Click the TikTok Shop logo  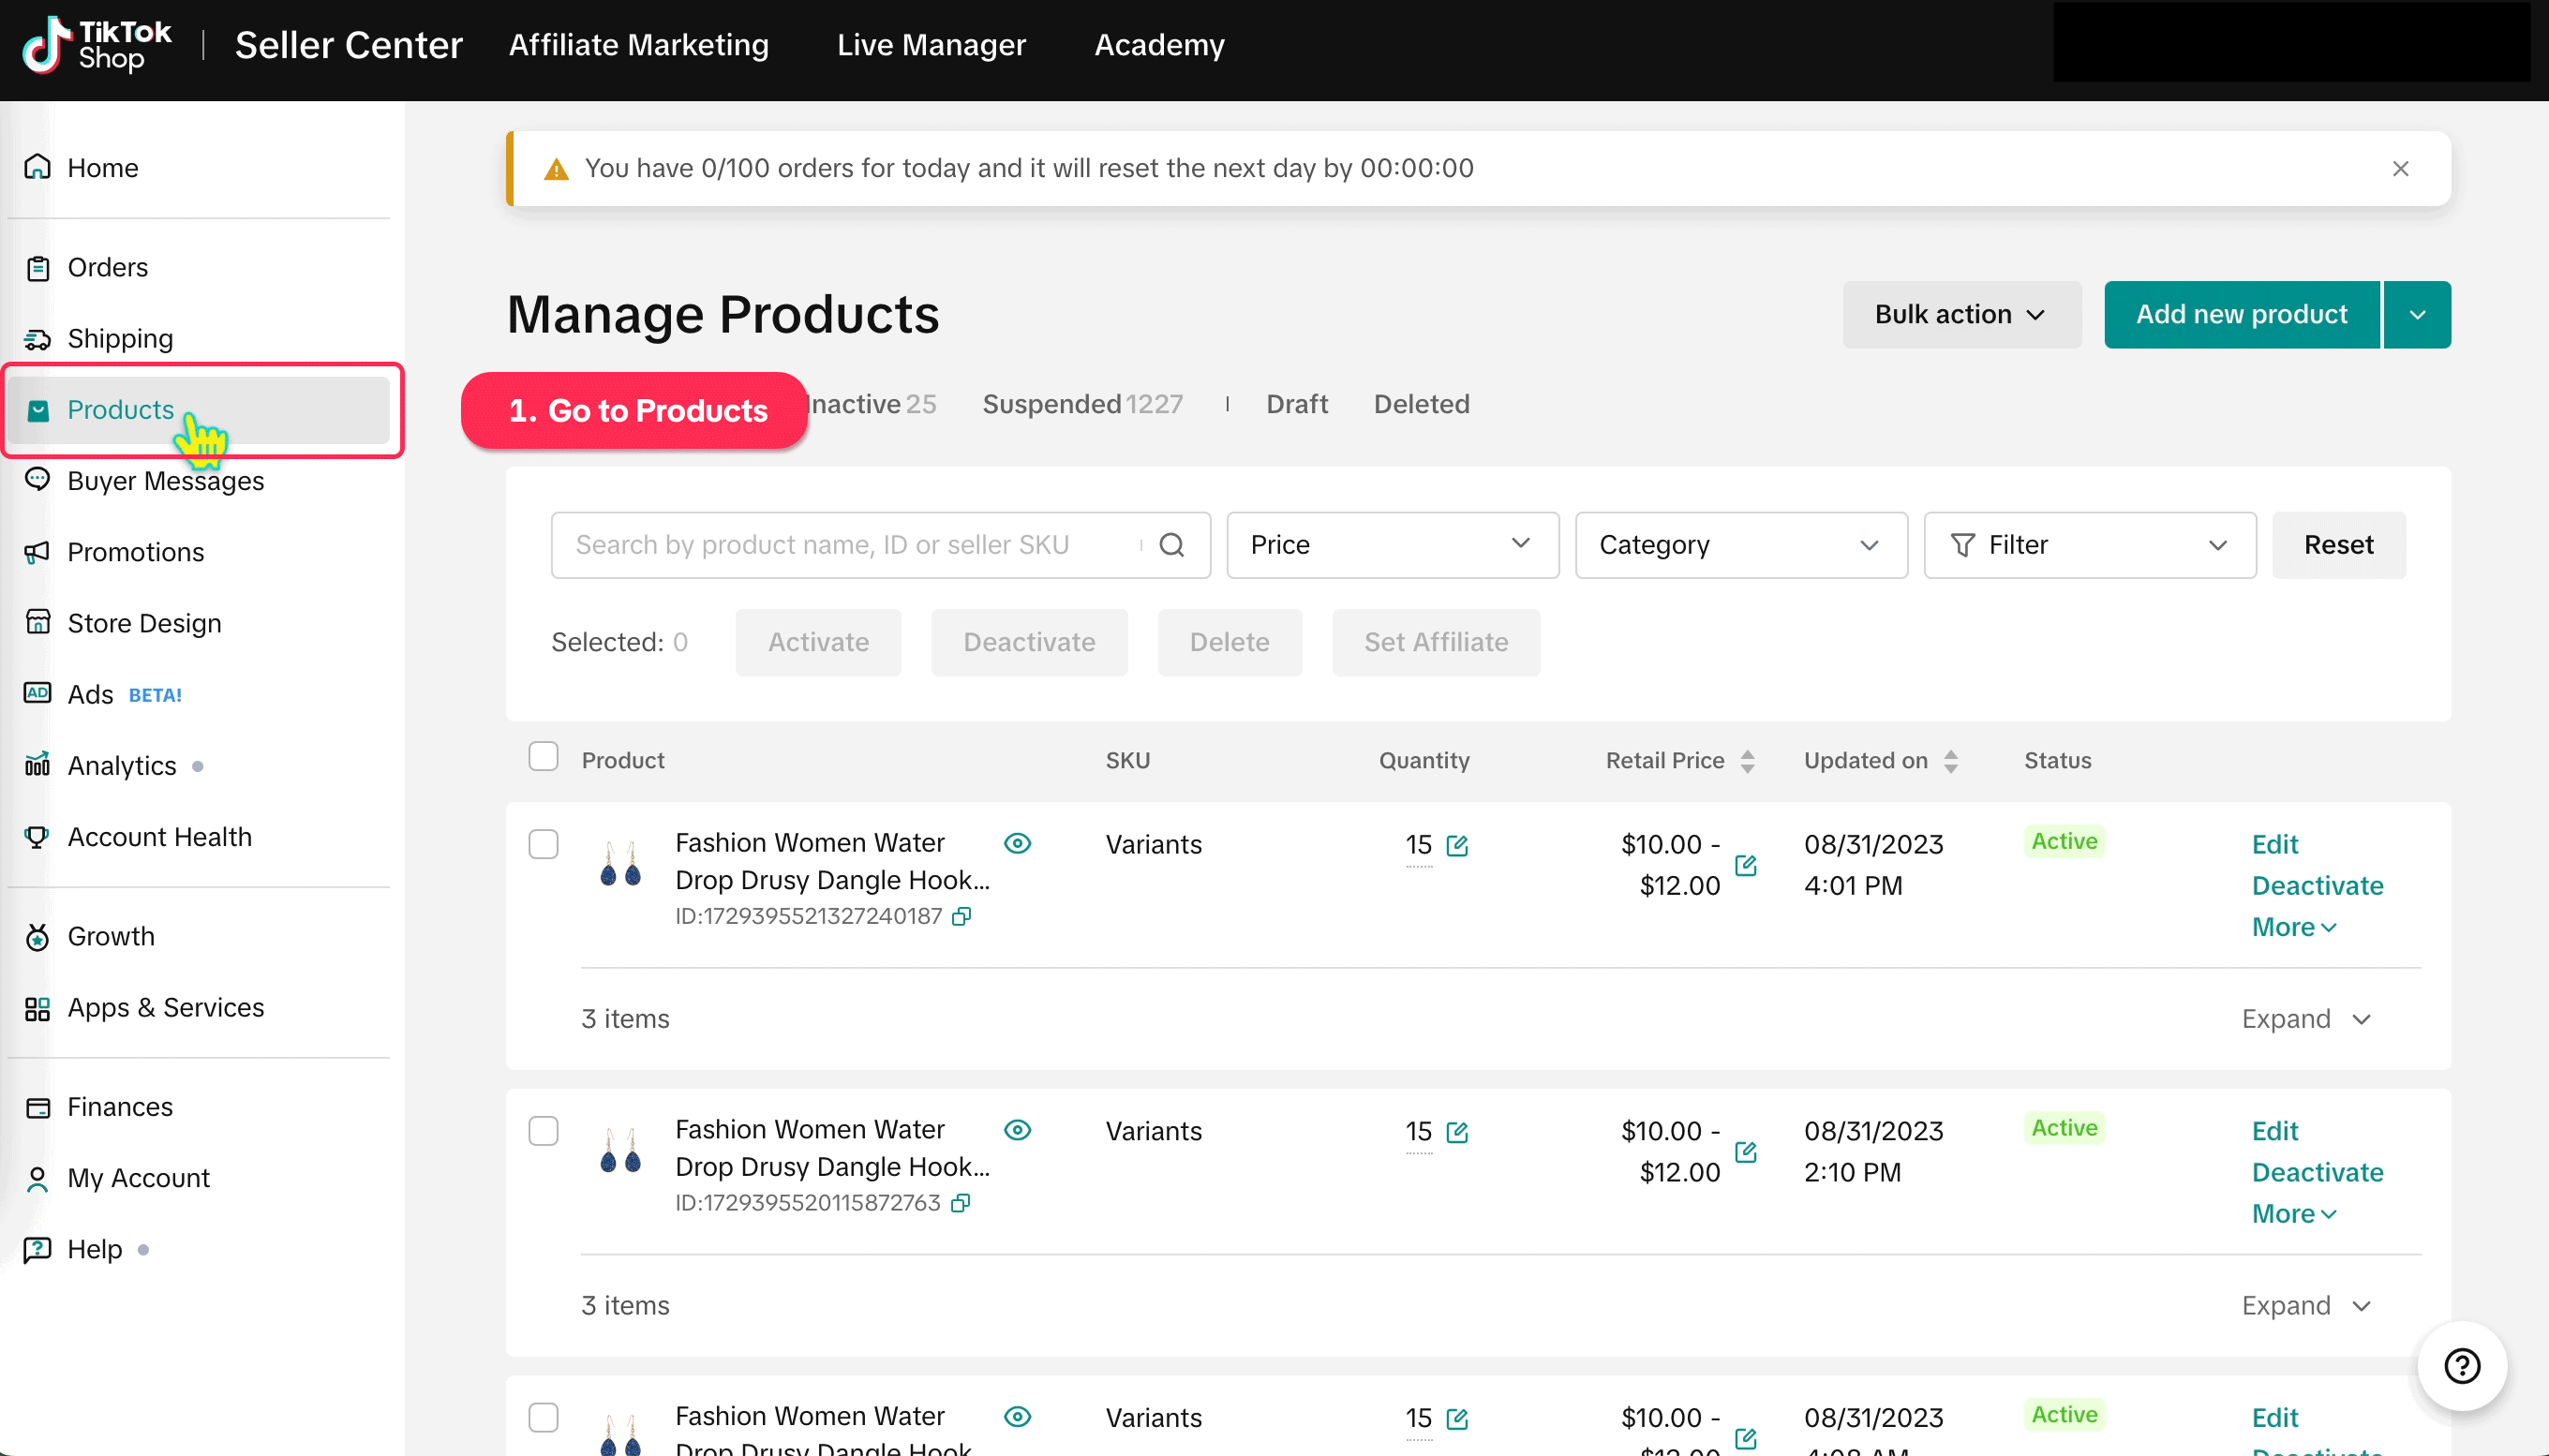point(97,45)
